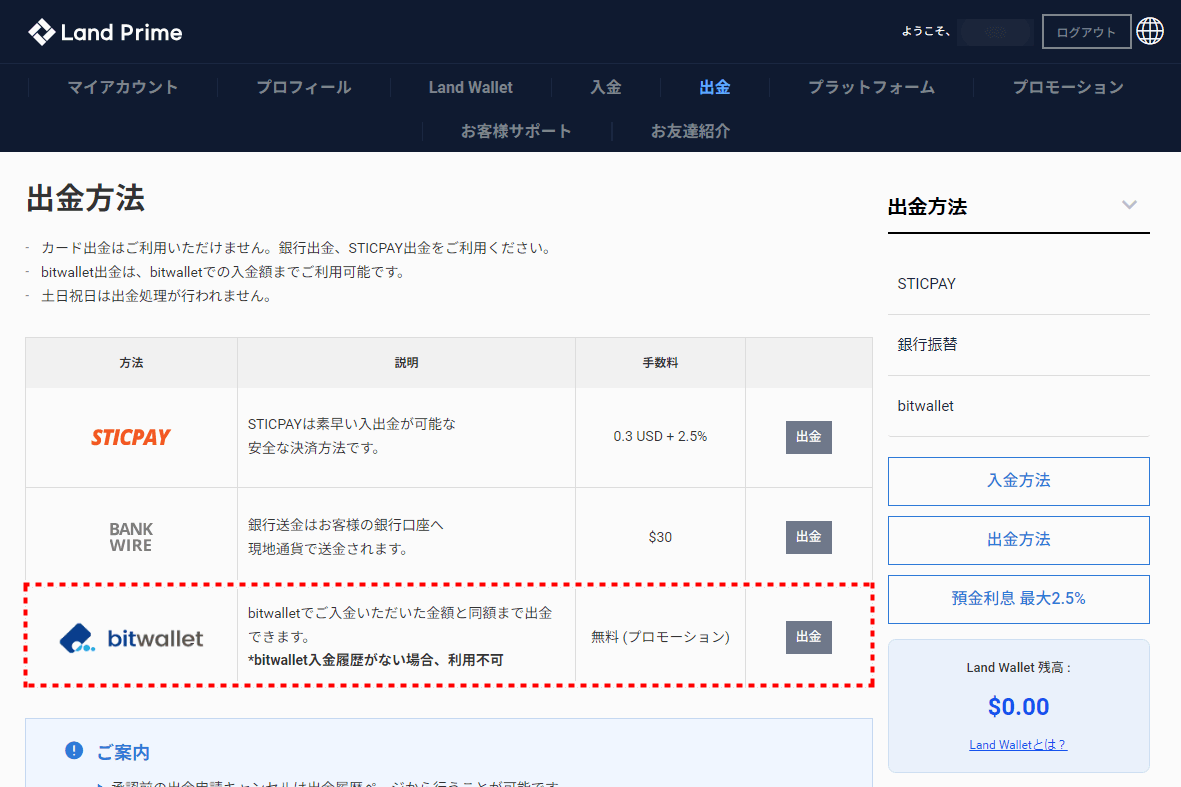
Task: Click 出金 button in the bitwallet row
Action: (809, 637)
